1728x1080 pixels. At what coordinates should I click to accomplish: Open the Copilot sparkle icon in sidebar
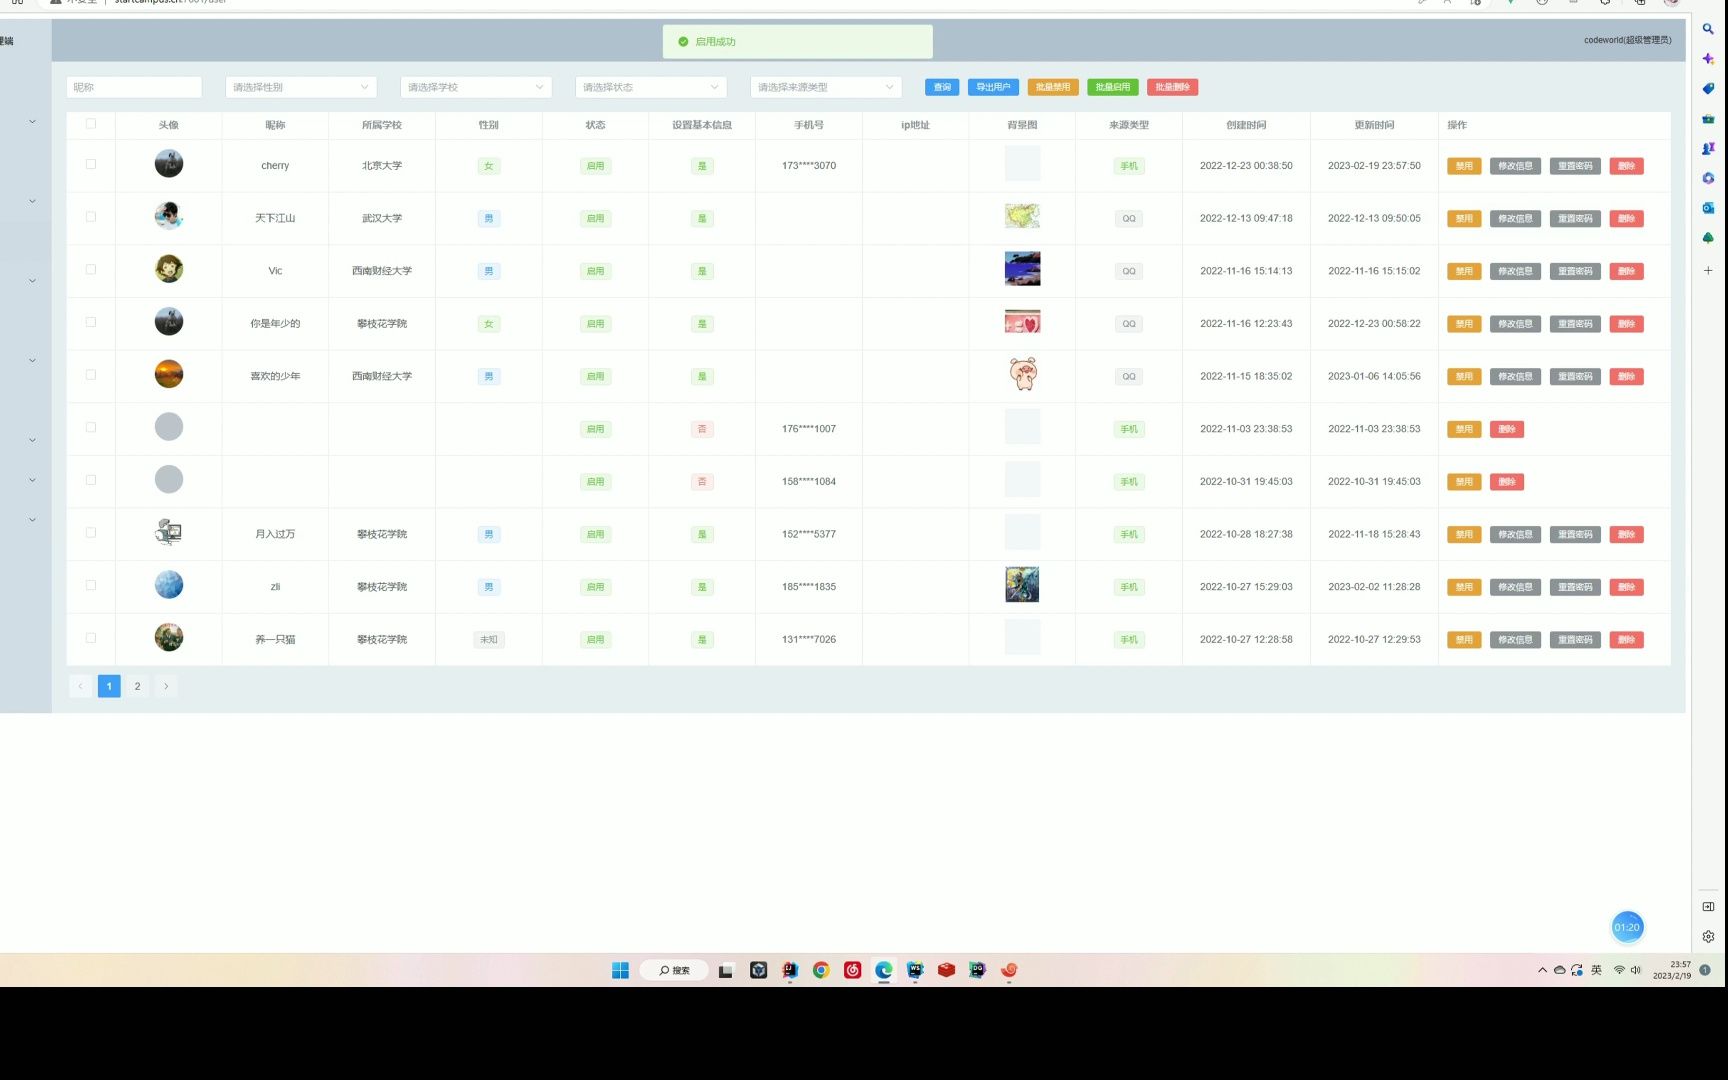pyautogui.click(x=1708, y=59)
